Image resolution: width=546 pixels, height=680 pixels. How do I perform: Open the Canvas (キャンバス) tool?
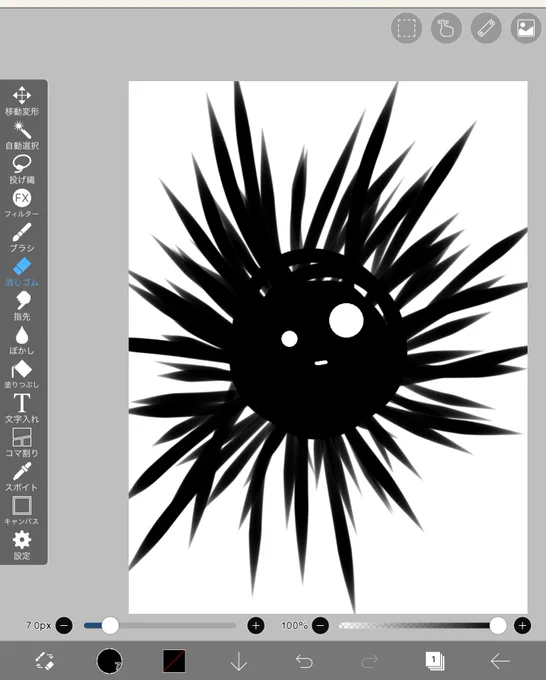click(22, 512)
